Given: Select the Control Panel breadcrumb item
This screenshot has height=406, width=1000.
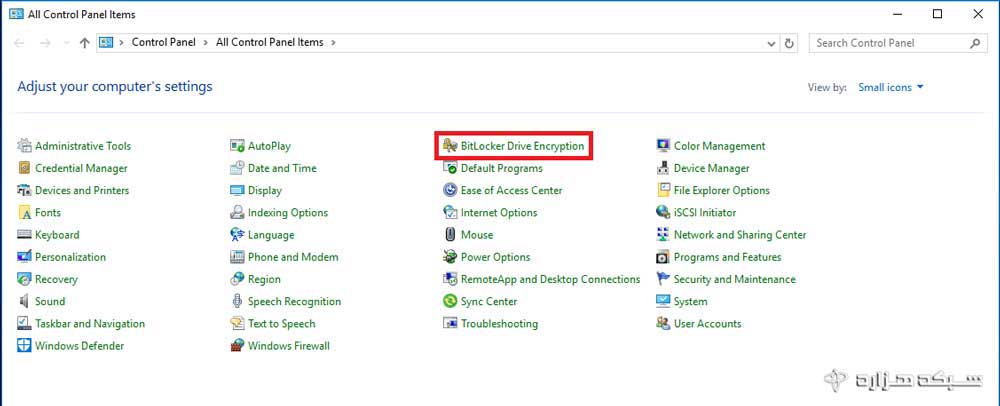Looking at the screenshot, I should [163, 43].
